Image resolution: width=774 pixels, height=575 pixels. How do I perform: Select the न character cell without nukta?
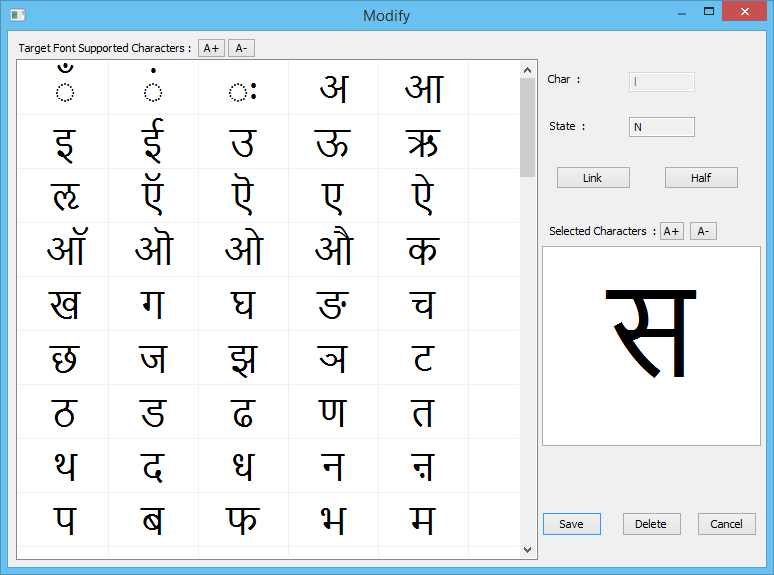click(333, 465)
